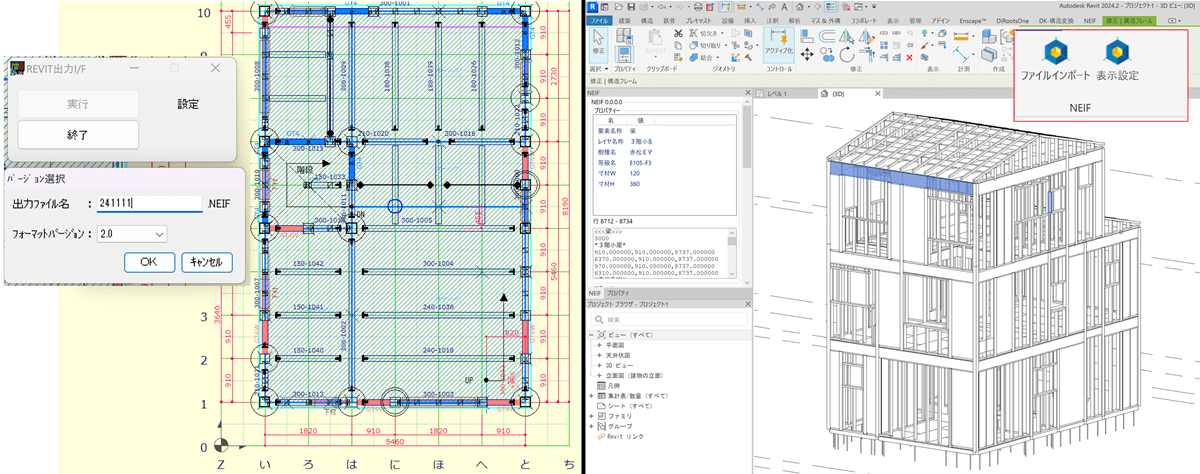Click the 出力ファイル名 text field
The height and width of the screenshot is (474, 1200).
coord(148,204)
